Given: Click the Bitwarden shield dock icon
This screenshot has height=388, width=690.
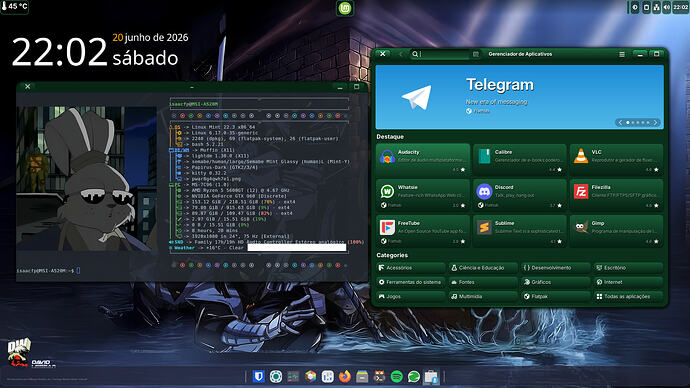Looking at the screenshot, I should point(259,377).
